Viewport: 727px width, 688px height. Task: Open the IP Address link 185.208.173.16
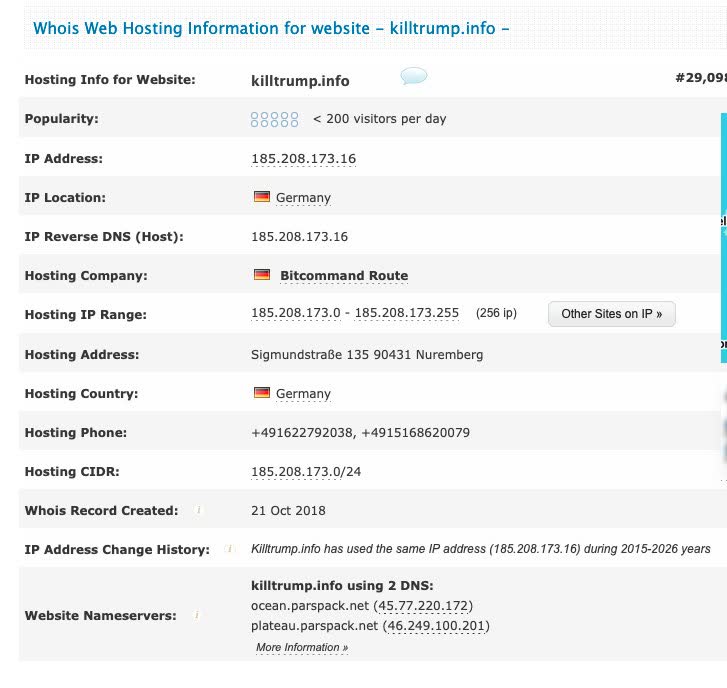coord(304,159)
